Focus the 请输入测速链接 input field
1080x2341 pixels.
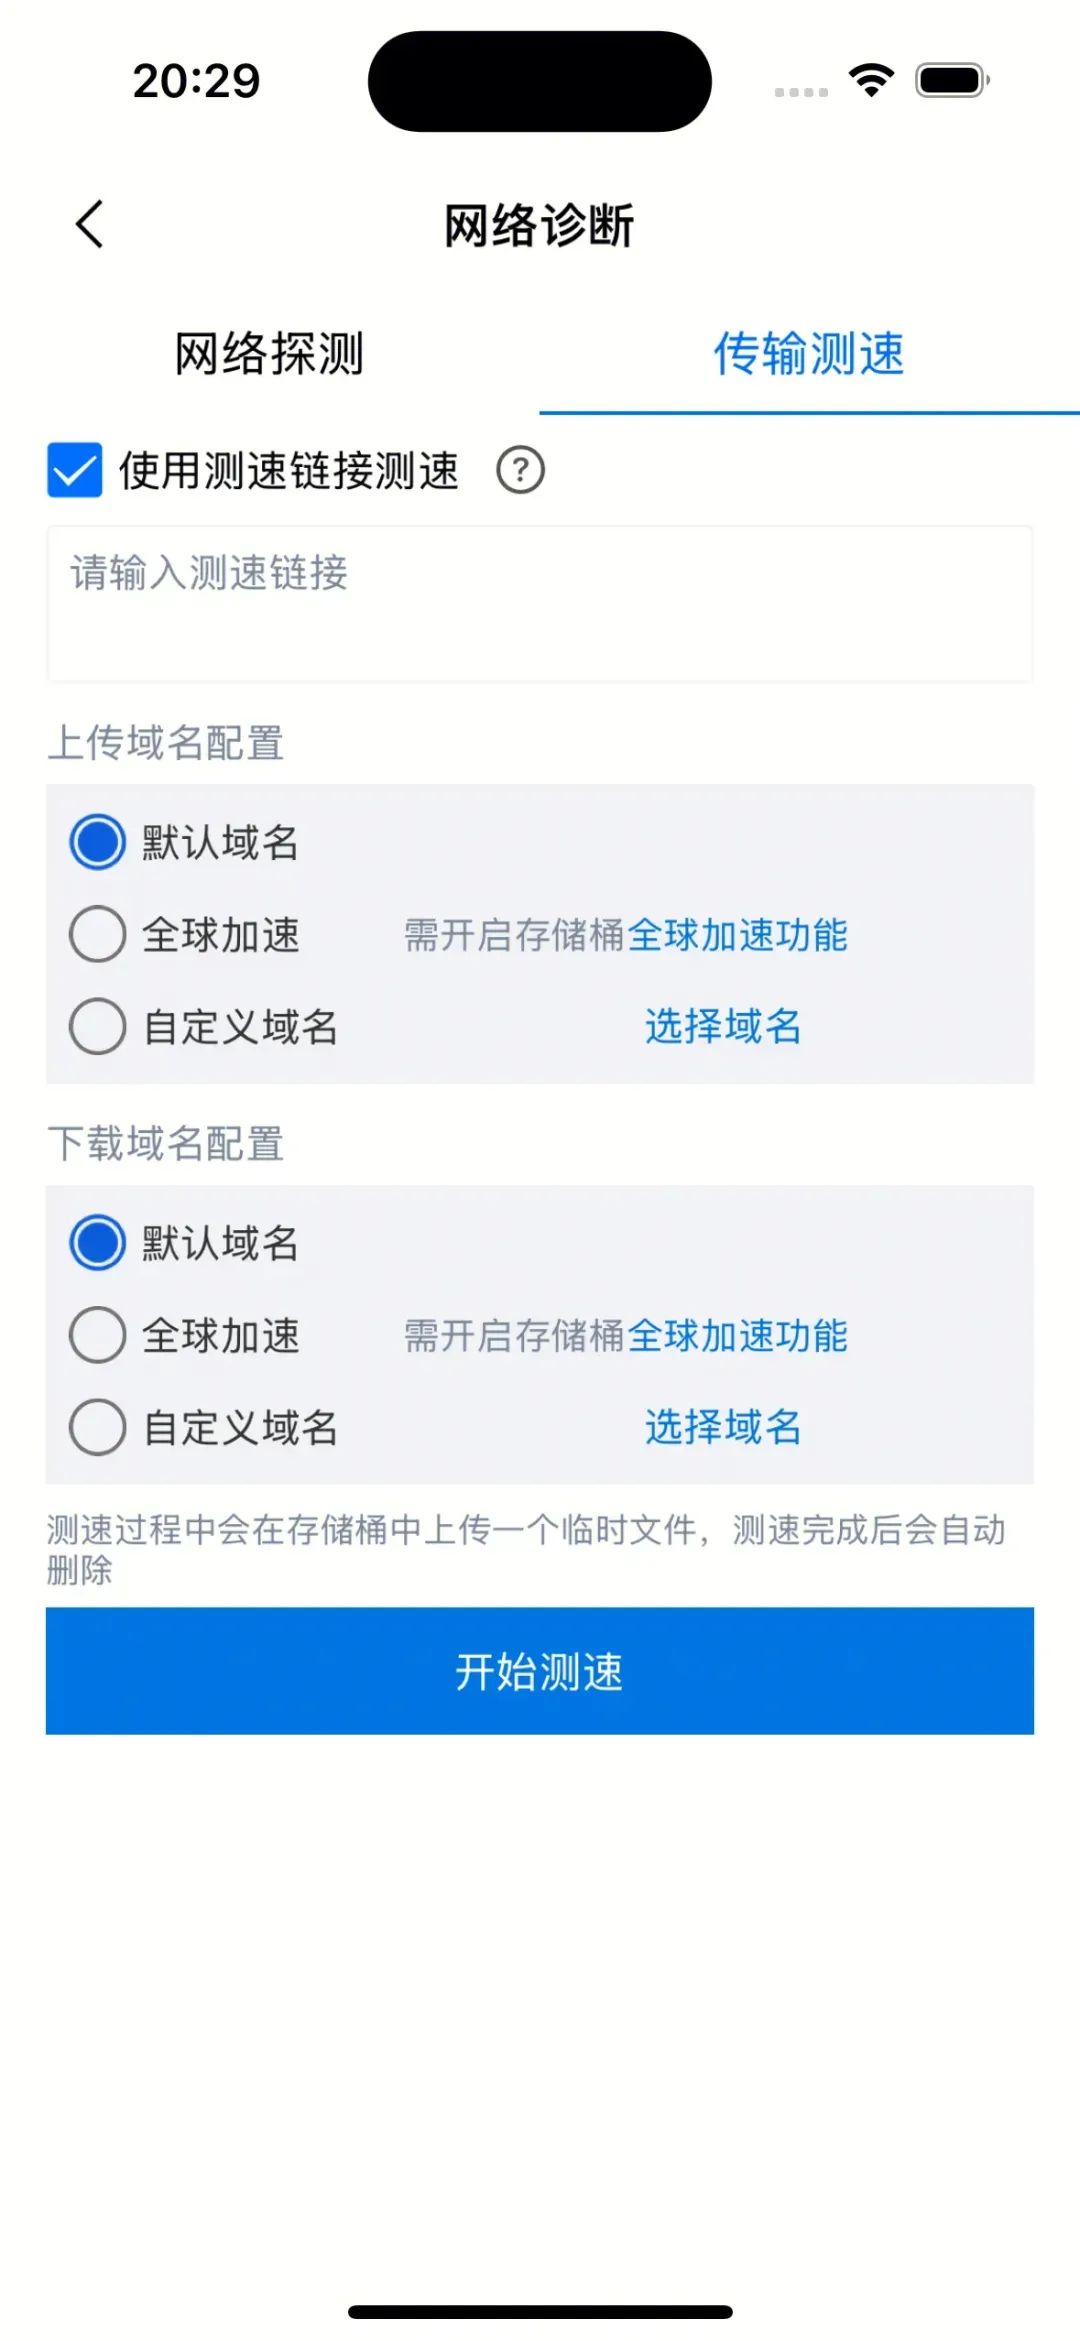pos(540,604)
